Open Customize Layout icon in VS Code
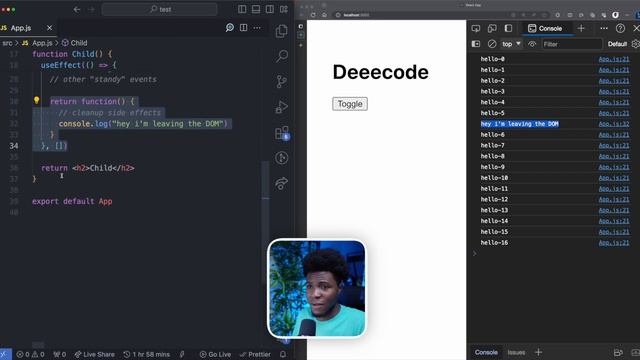The width and height of the screenshot is (640, 360). [284, 9]
